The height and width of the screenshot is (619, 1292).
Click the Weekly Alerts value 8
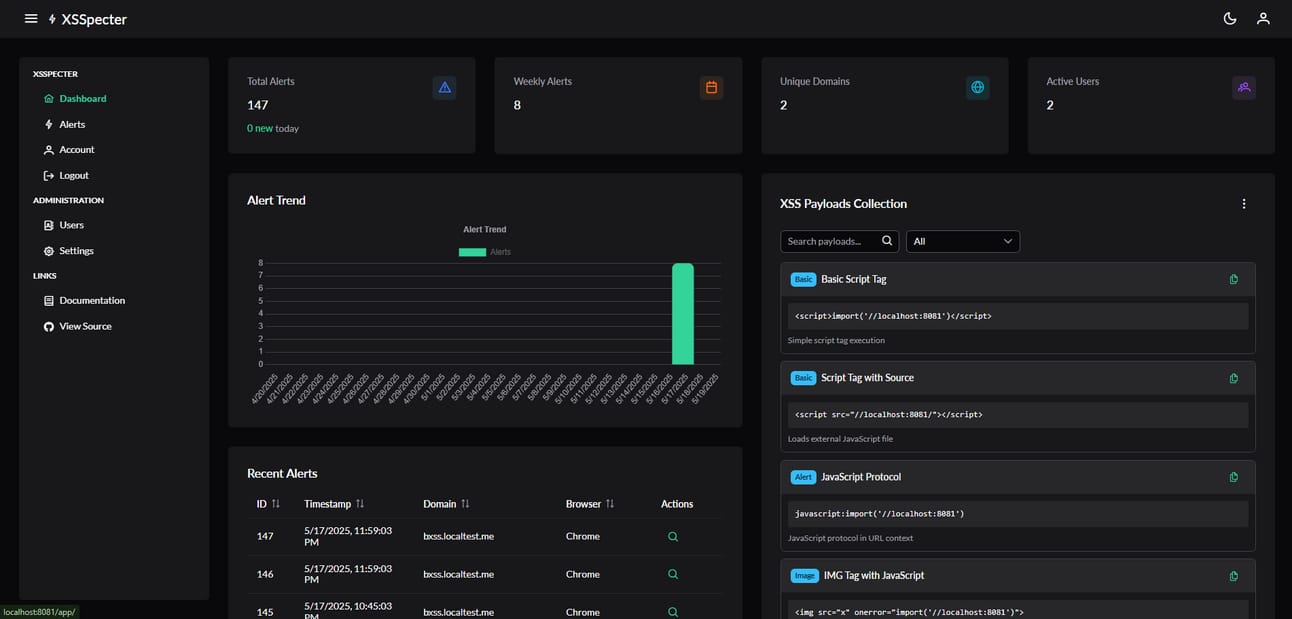[517, 105]
